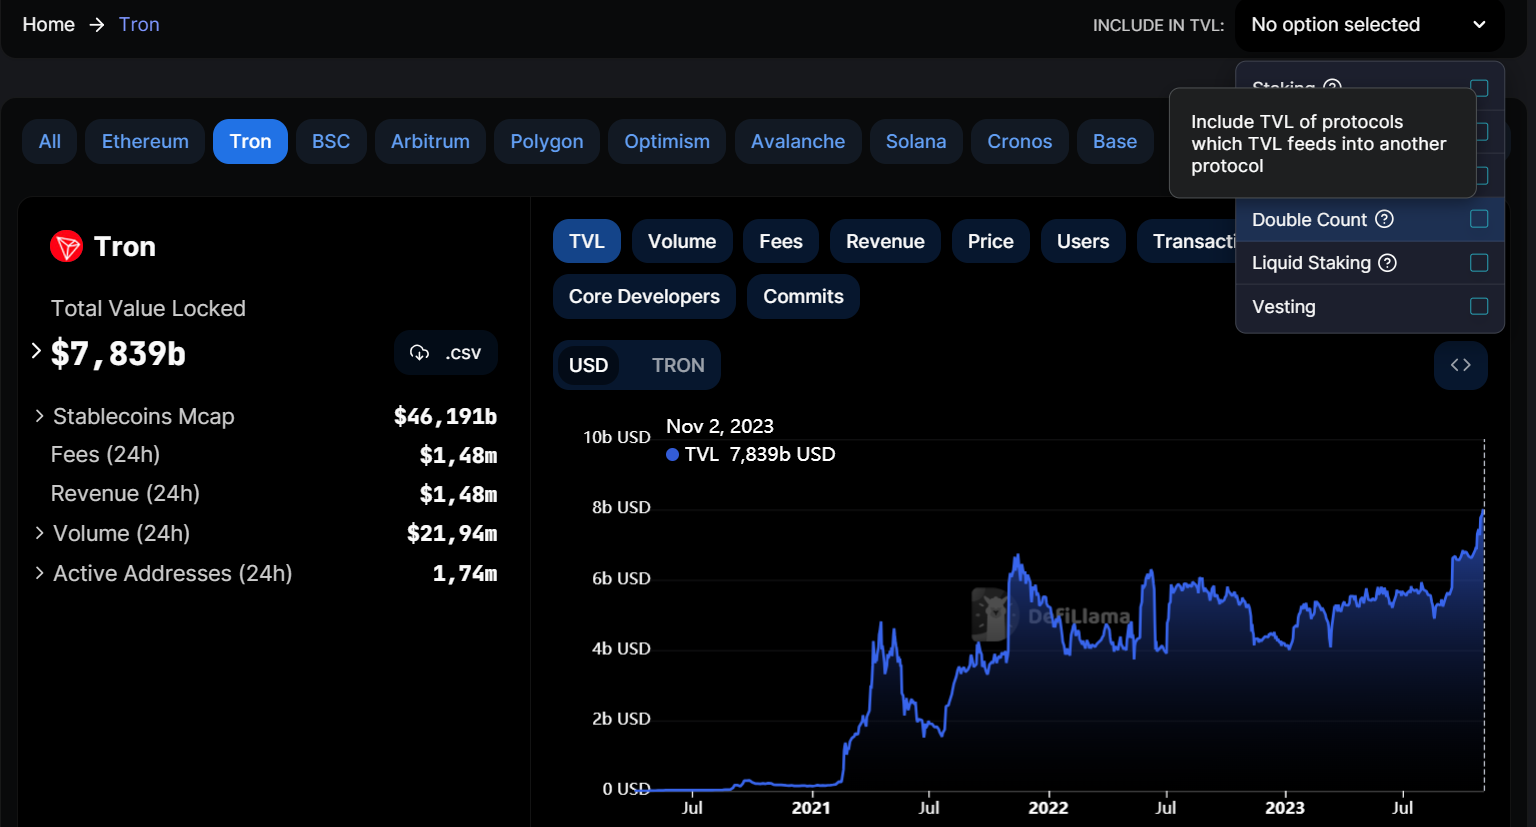Show Commits on the chart
This screenshot has width=1536, height=827.
803,296
